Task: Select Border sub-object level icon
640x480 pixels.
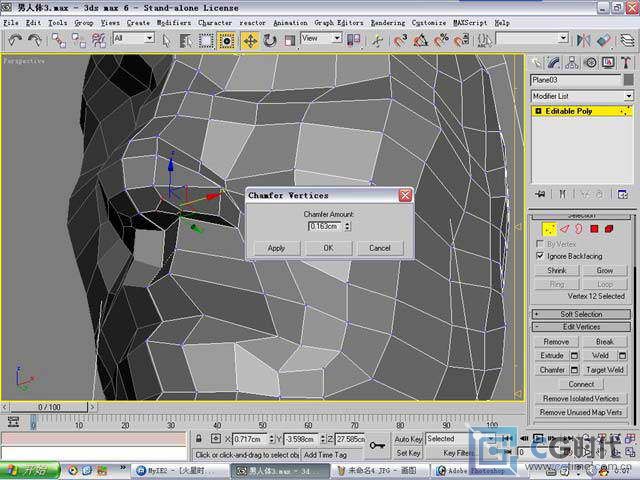Action: 579,229
